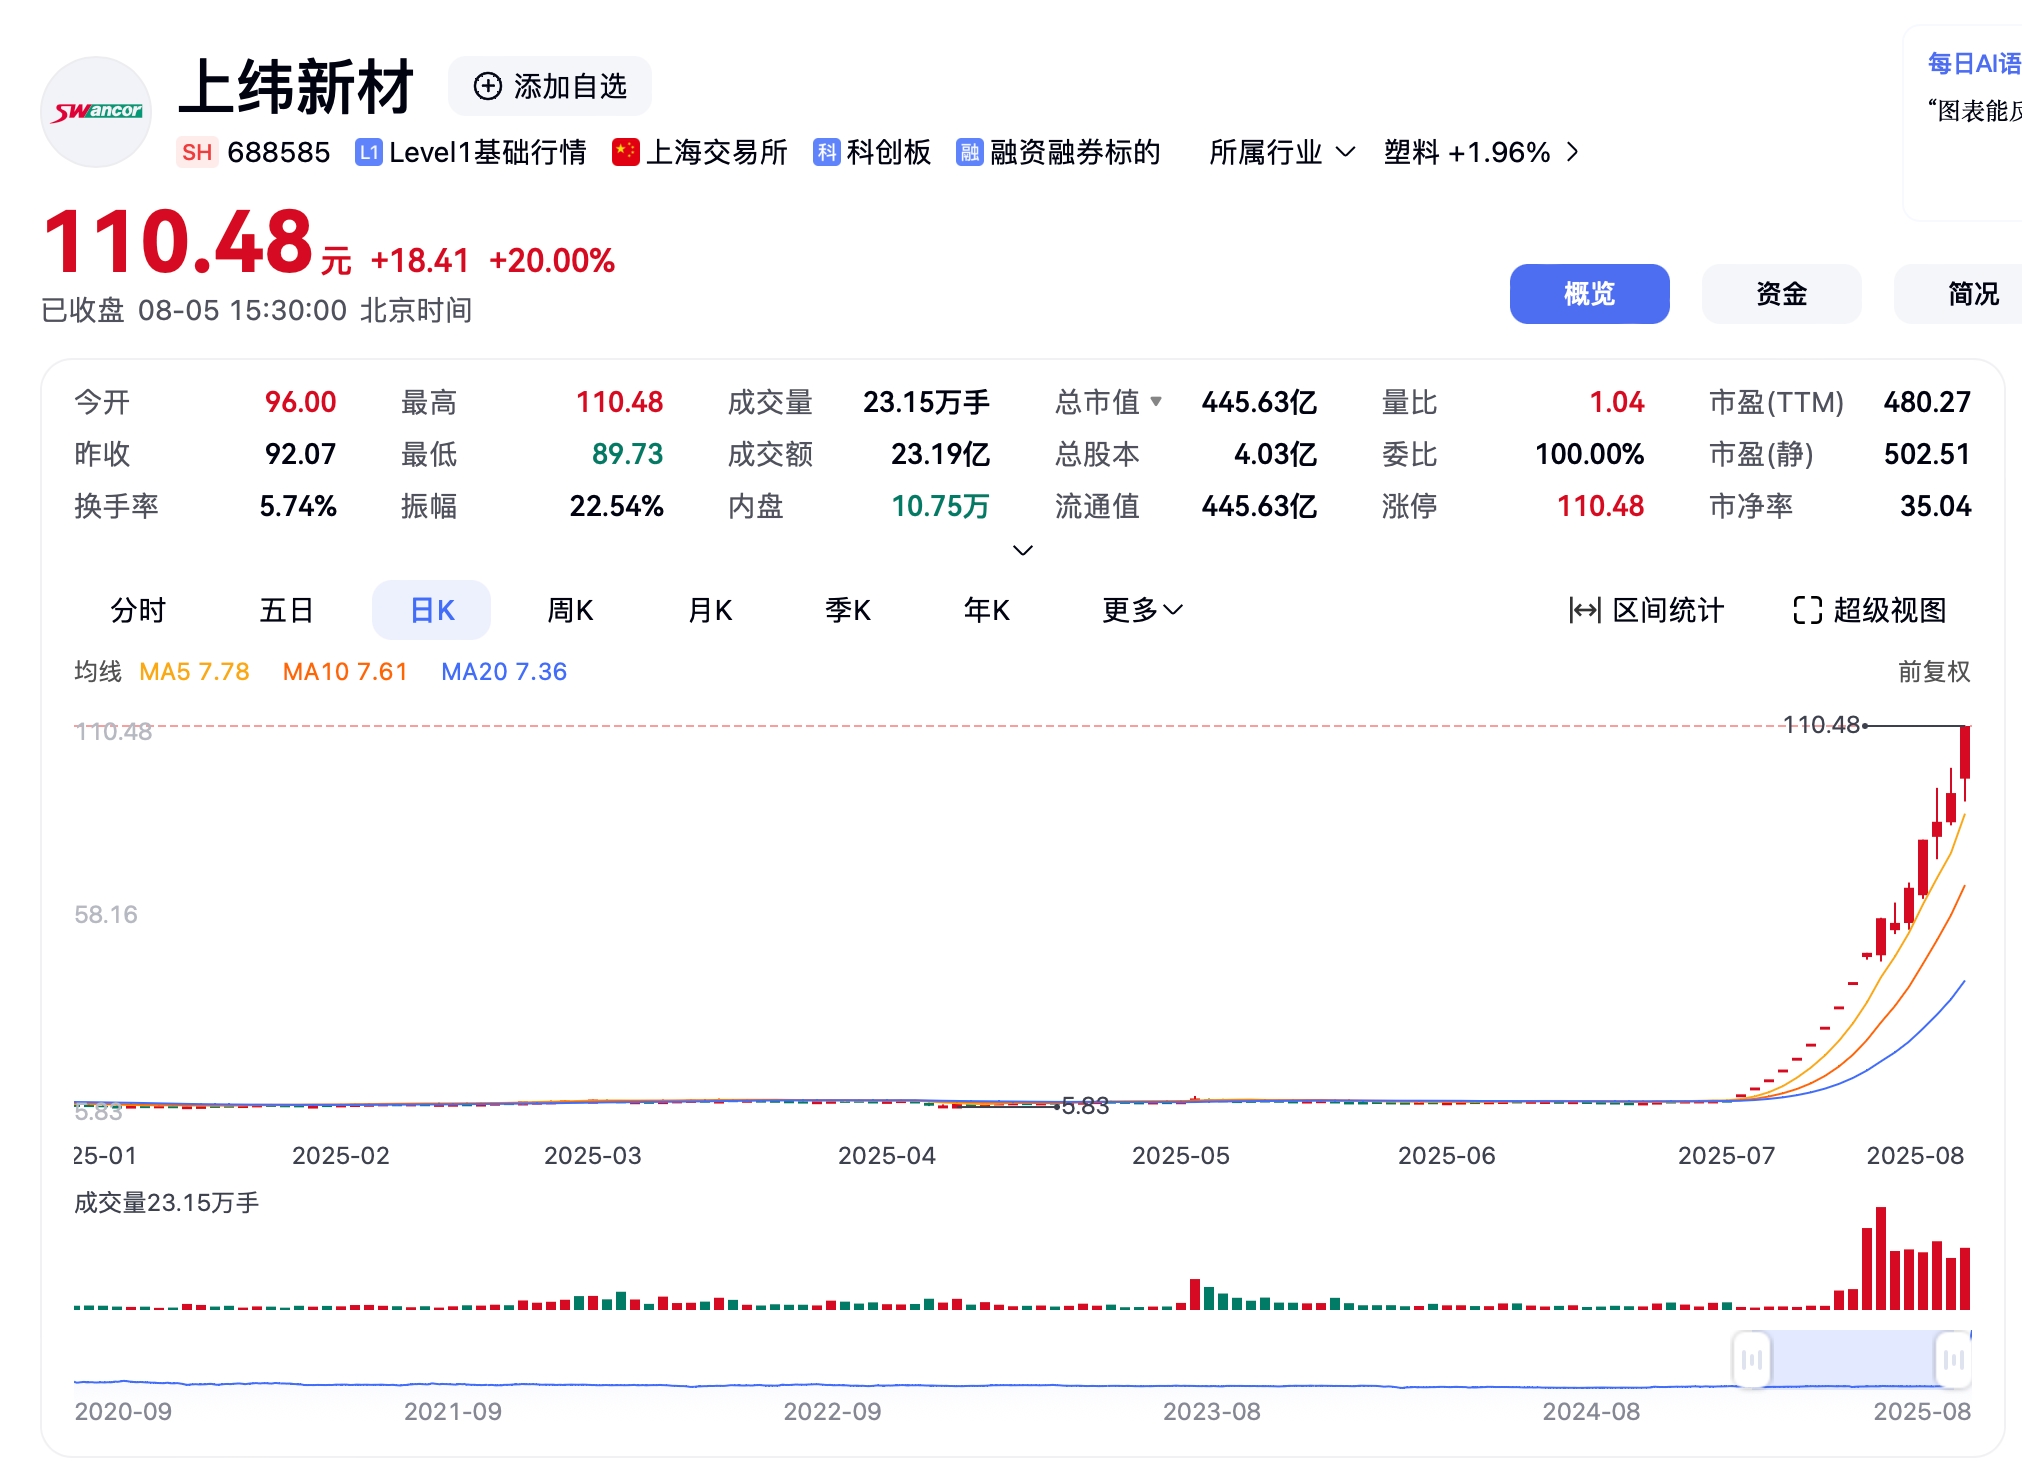
Task: Click the 区间统计 range icon
Action: click(1585, 610)
